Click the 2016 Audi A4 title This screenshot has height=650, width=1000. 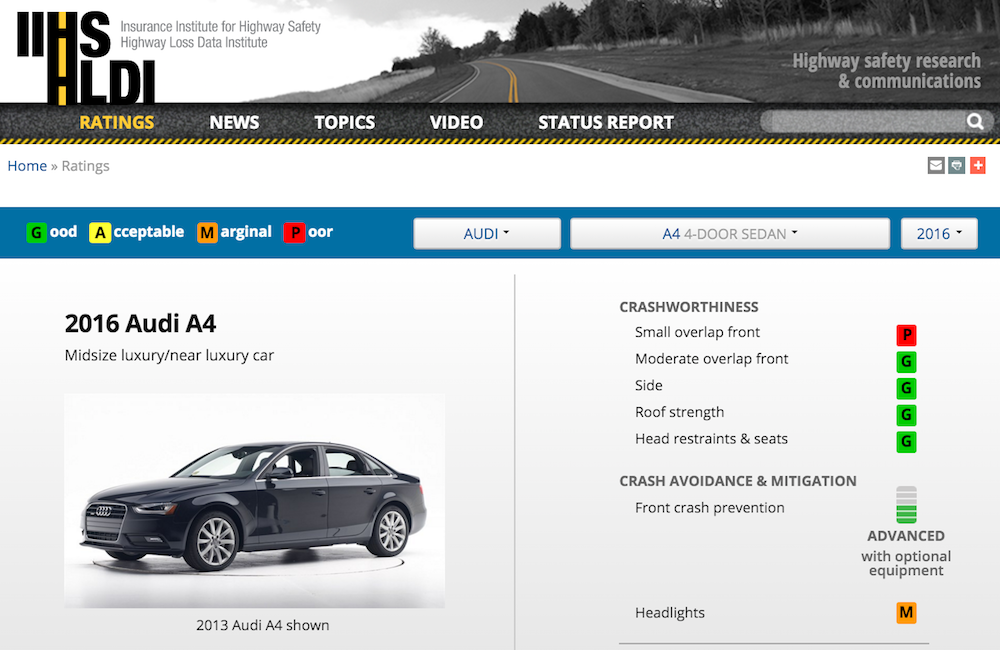coord(140,323)
